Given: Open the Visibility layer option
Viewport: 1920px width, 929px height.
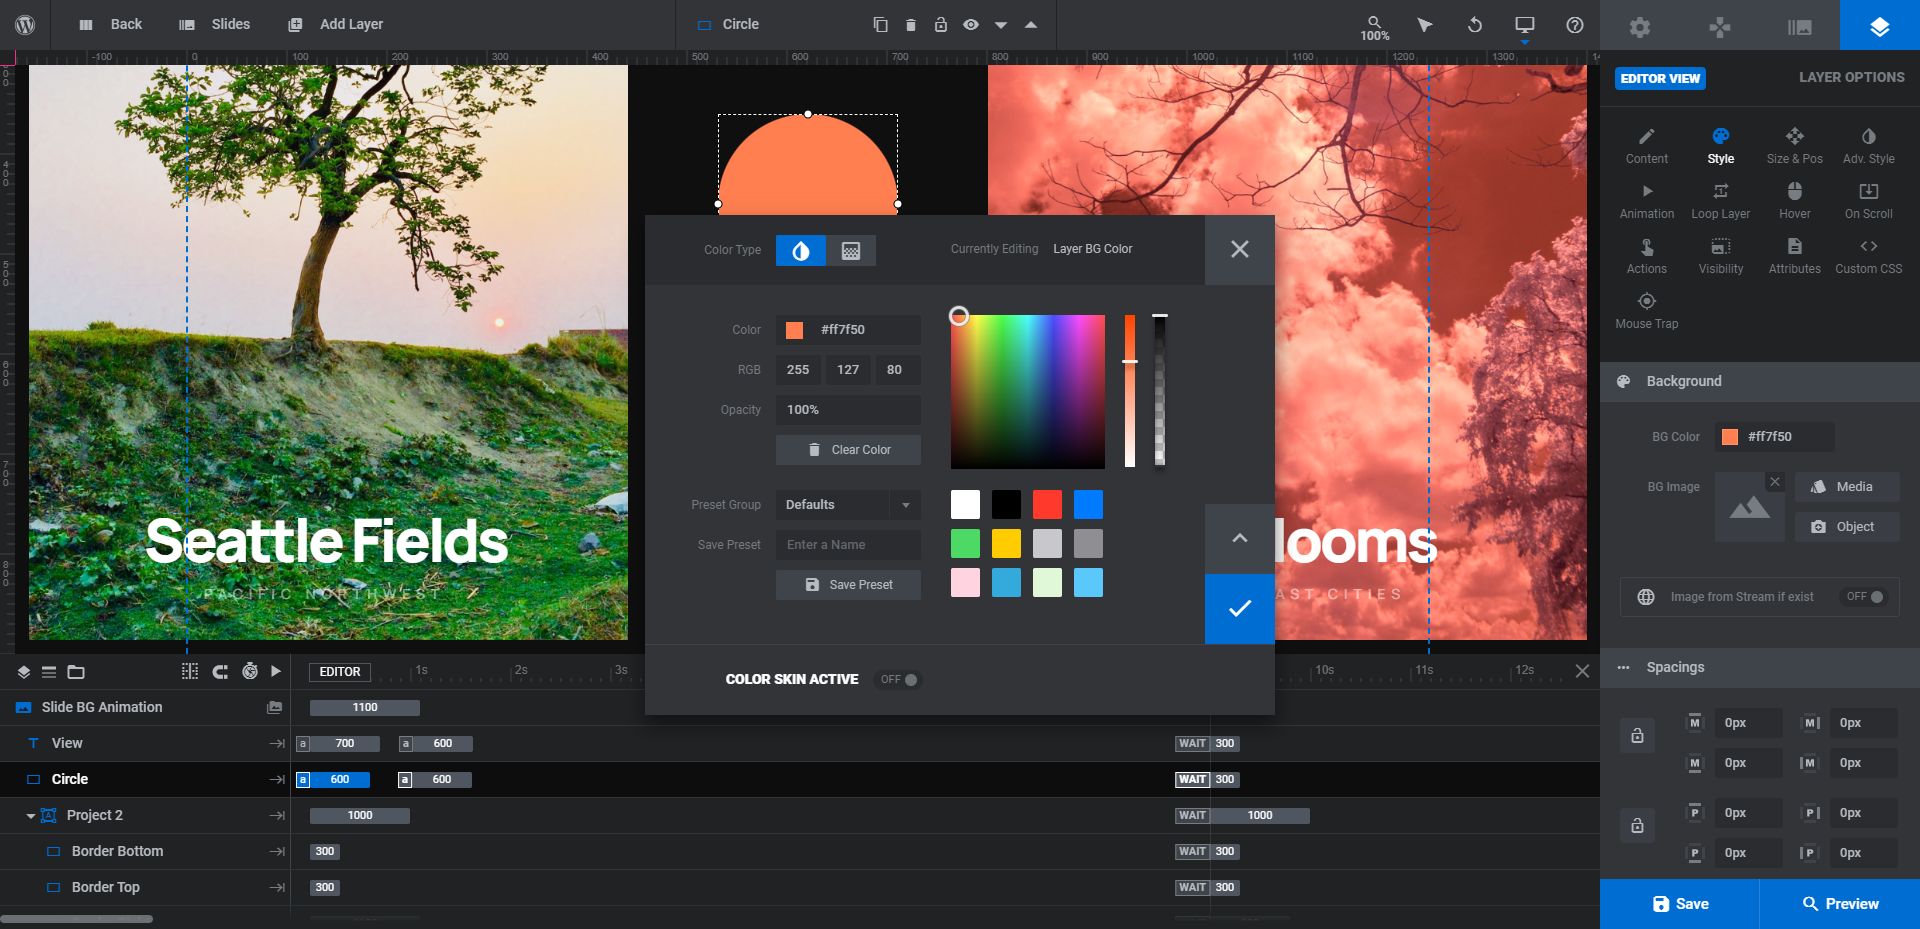Looking at the screenshot, I should point(1720,256).
